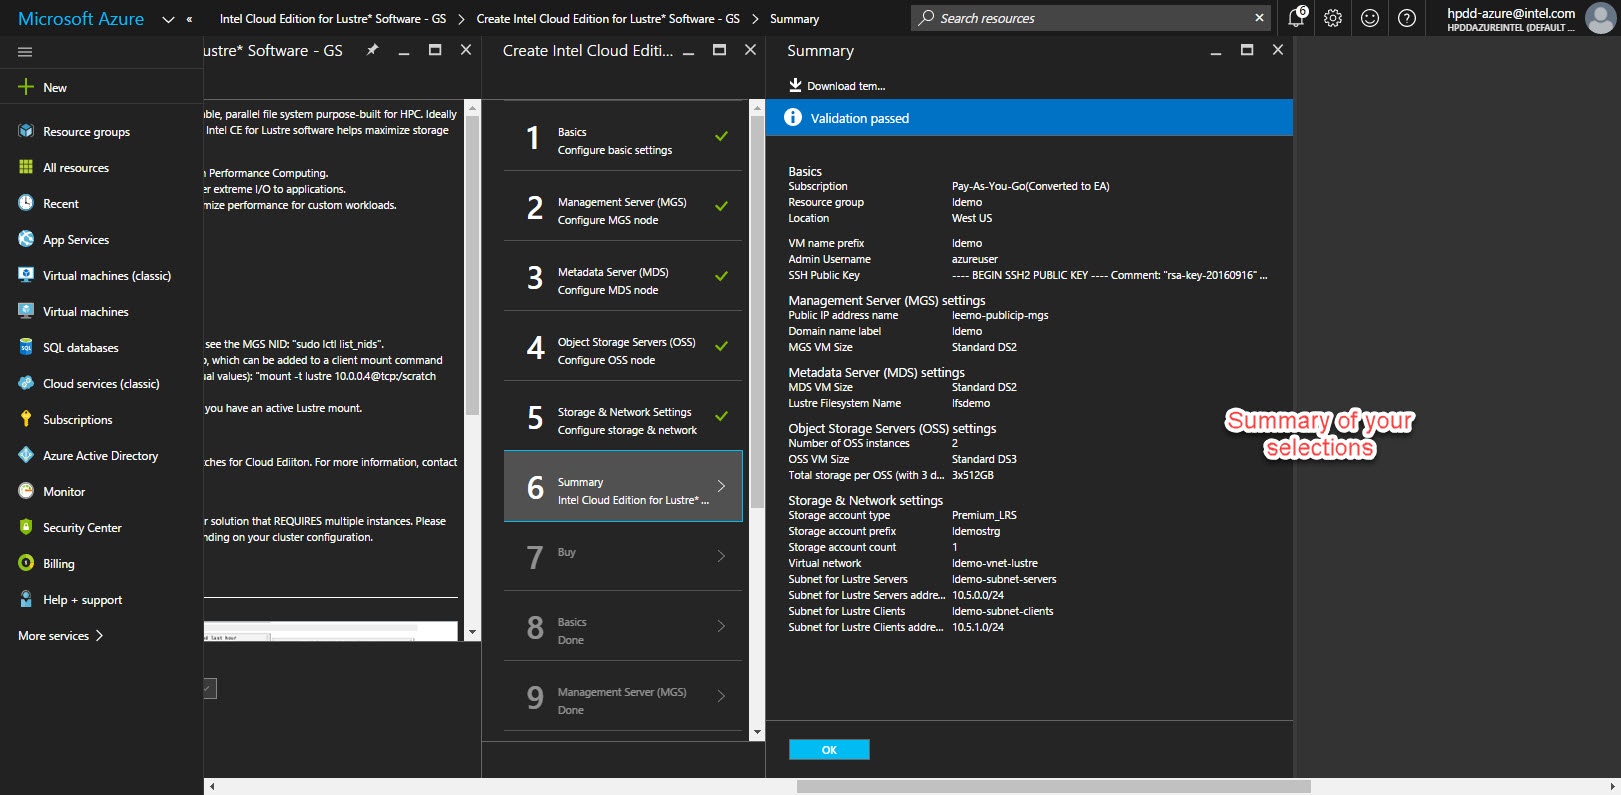Open the hamburger menu in sidebar

(x=25, y=52)
